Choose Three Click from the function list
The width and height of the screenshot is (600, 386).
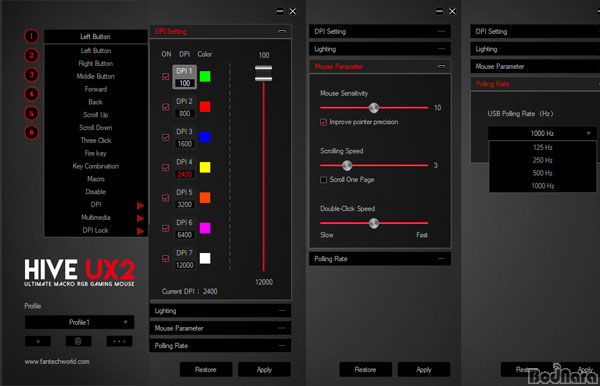pos(96,140)
